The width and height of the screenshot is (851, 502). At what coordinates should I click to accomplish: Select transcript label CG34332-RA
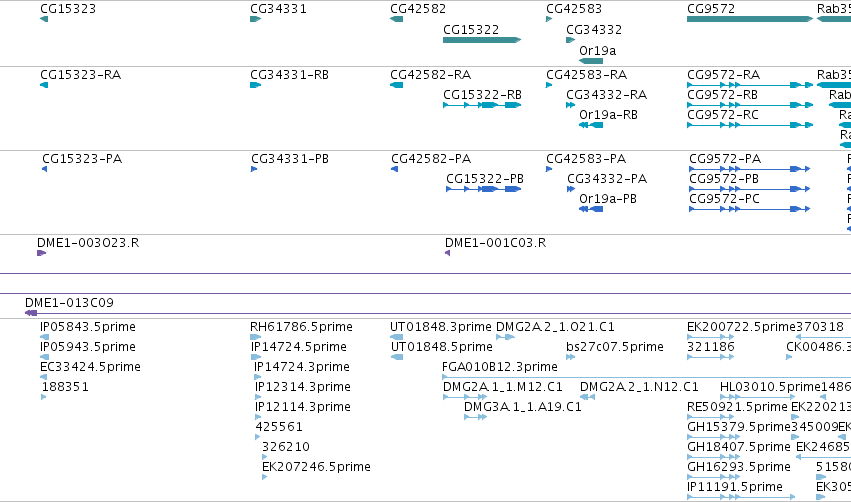pyautogui.click(x=607, y=94)
